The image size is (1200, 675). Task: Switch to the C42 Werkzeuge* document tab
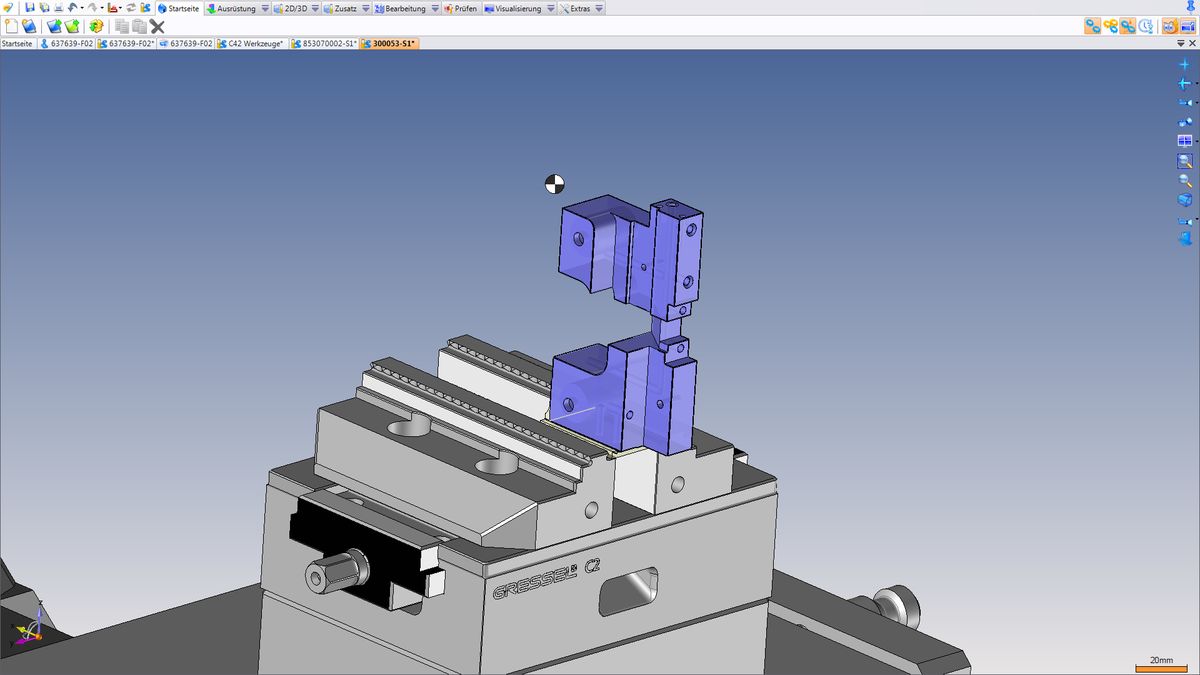coord(251,44)
